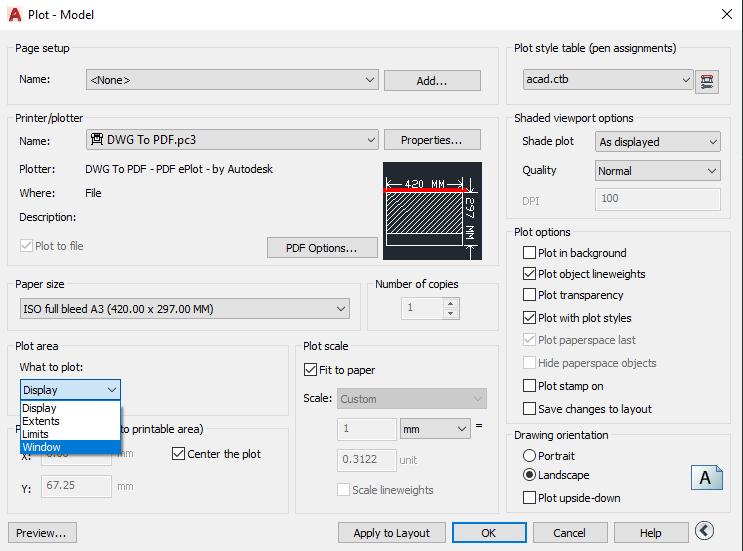Toggle disabled Scale lineweights checkbox
The width and height of the screenshot is (743, 551).
344,489
